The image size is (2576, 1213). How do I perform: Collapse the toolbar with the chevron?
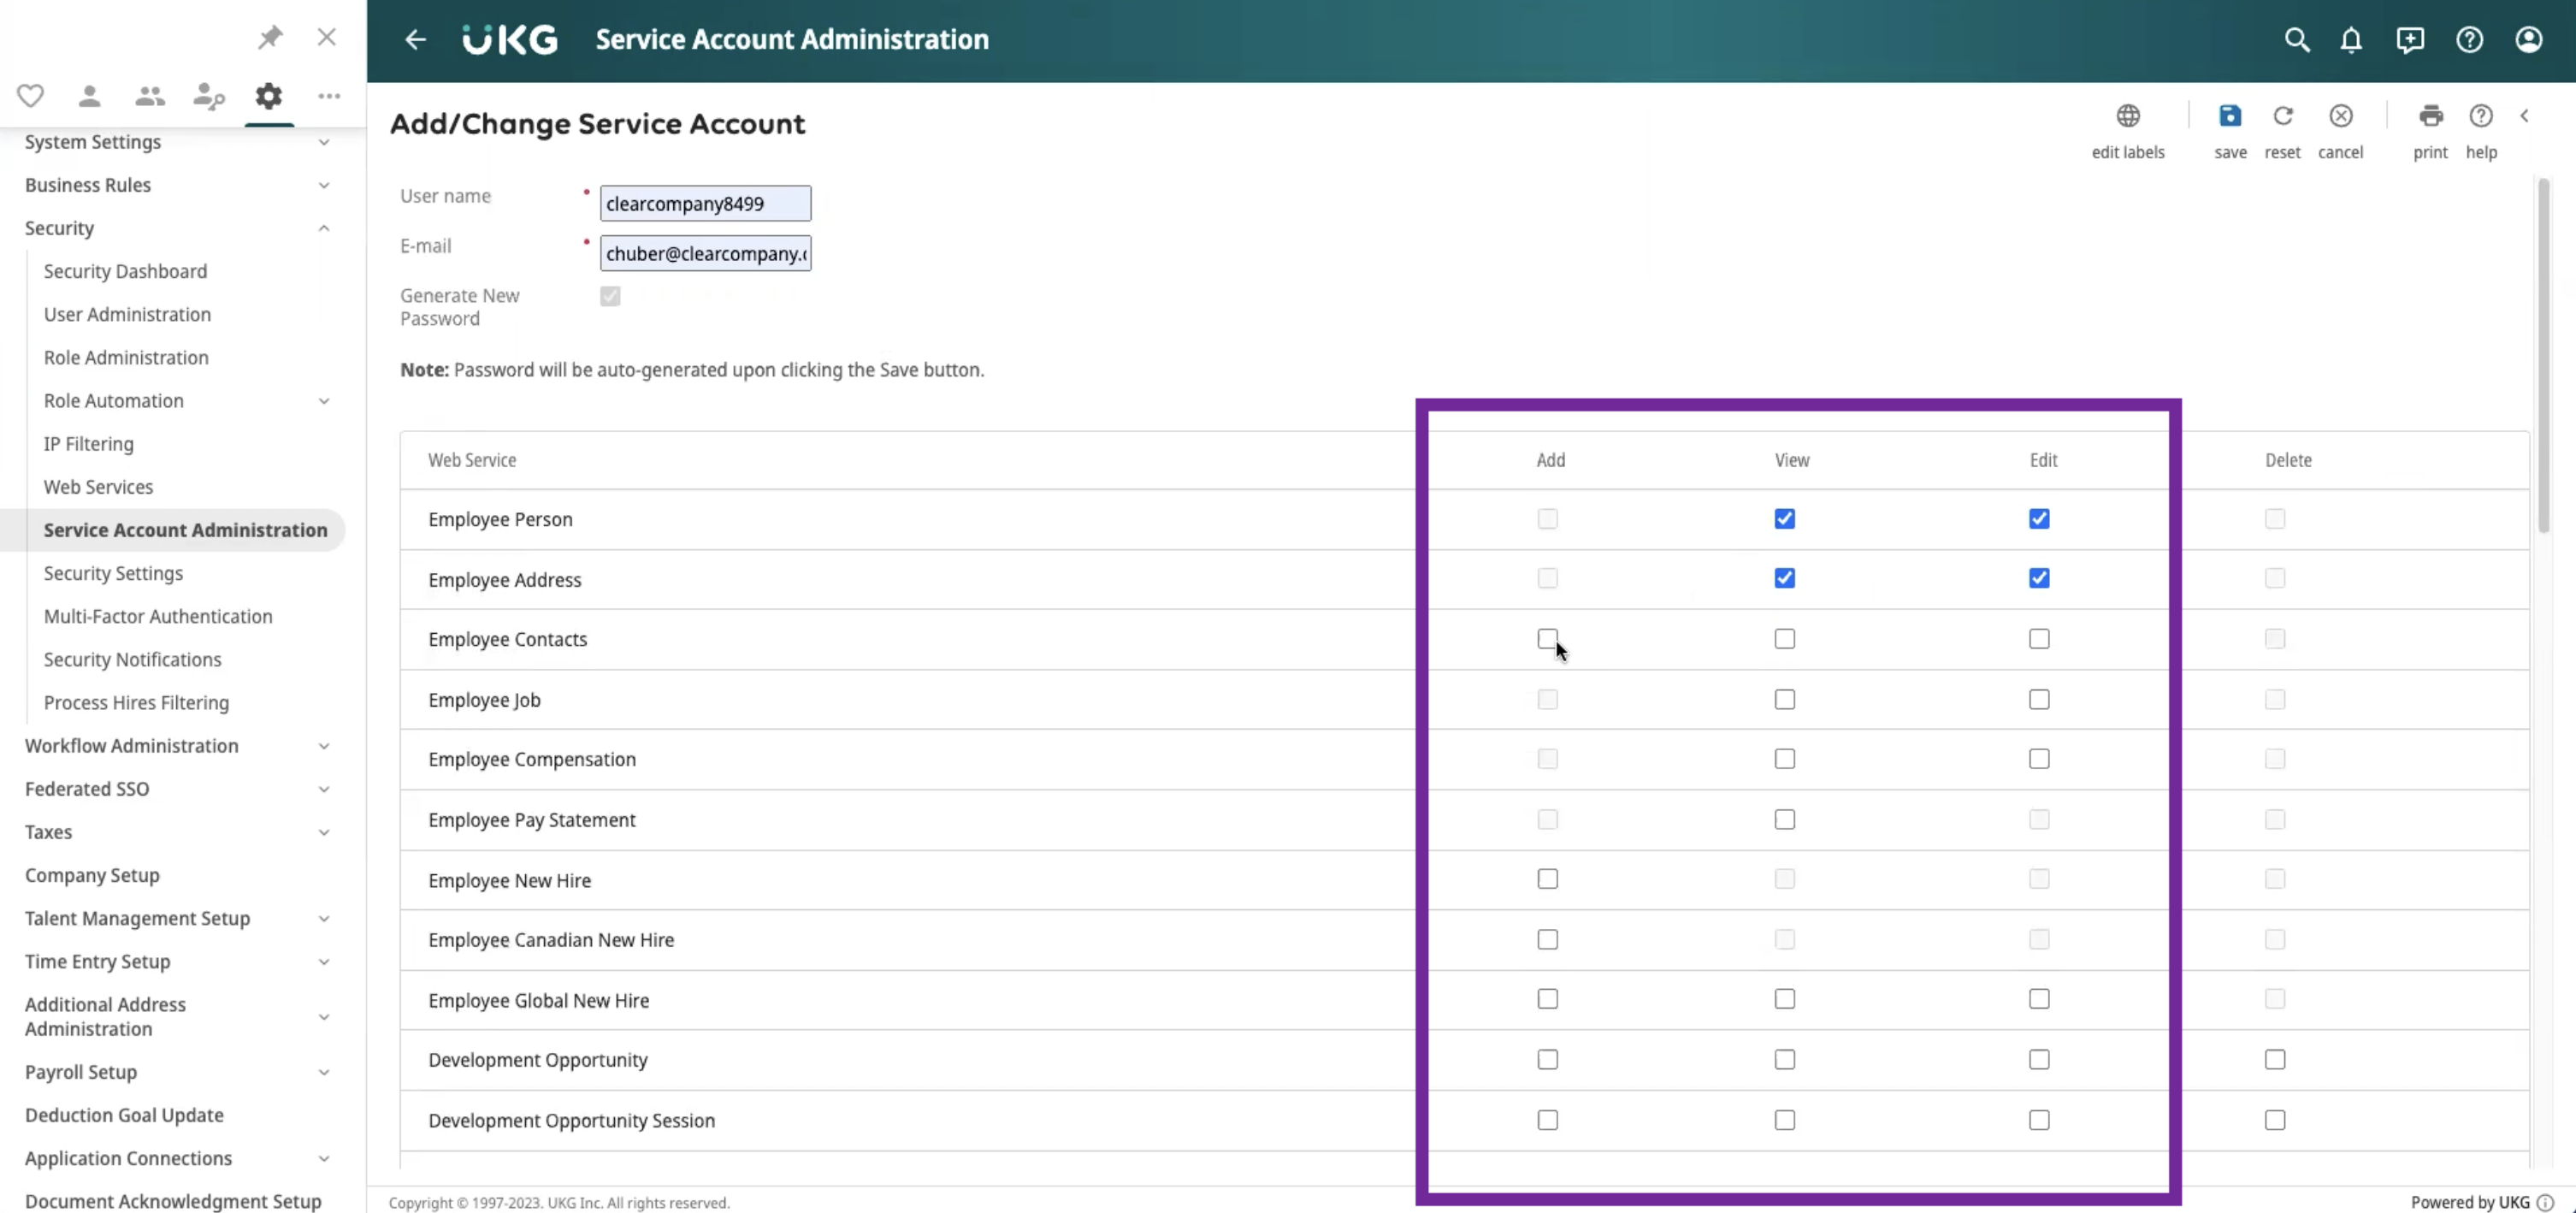click(2525, 116)
